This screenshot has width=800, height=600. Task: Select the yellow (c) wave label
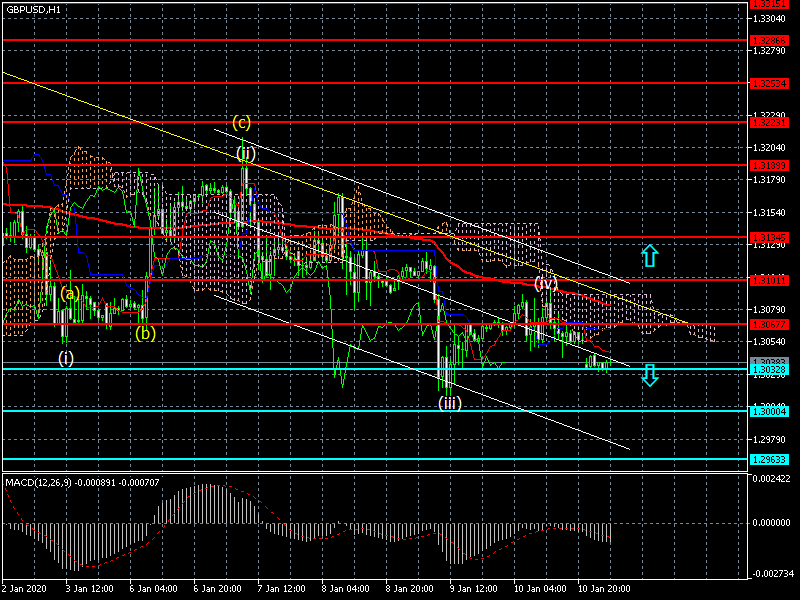(x=241, y=122)
